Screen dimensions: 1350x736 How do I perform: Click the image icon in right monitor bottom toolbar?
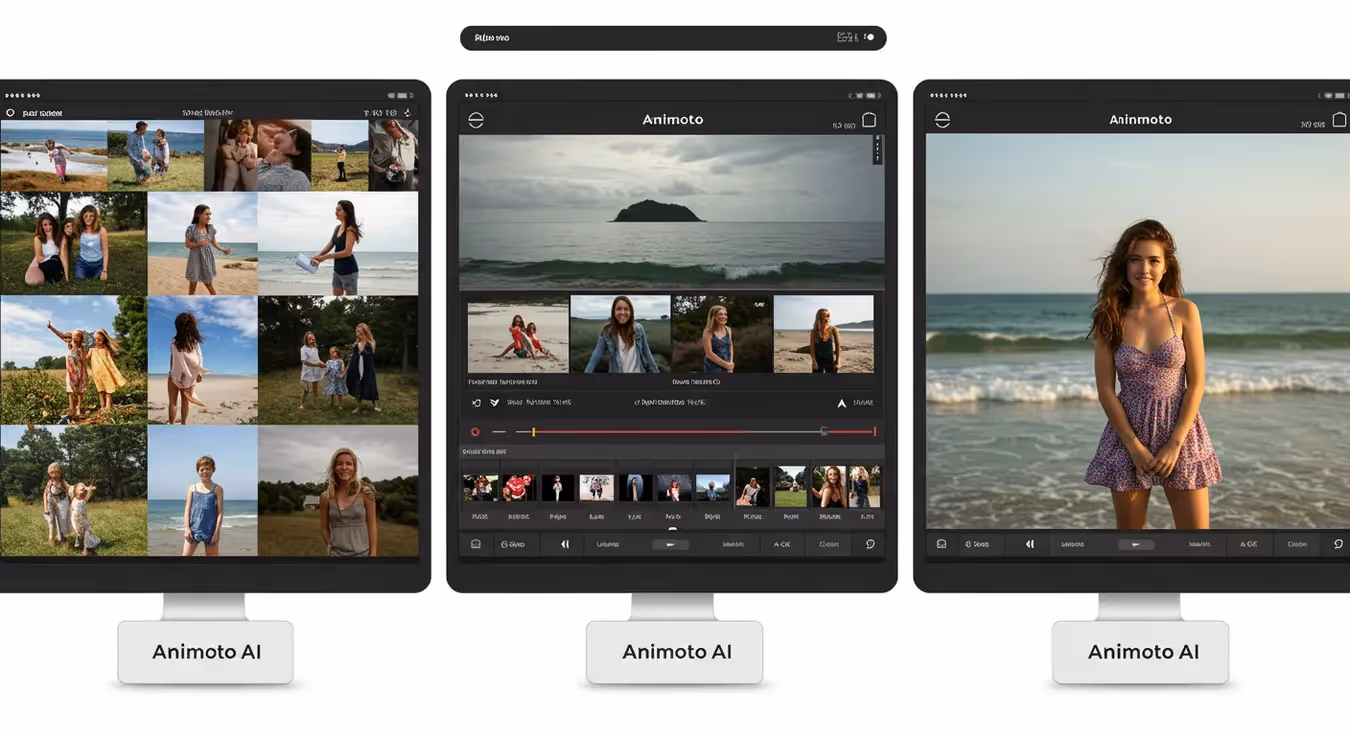(x=941, y=544)
